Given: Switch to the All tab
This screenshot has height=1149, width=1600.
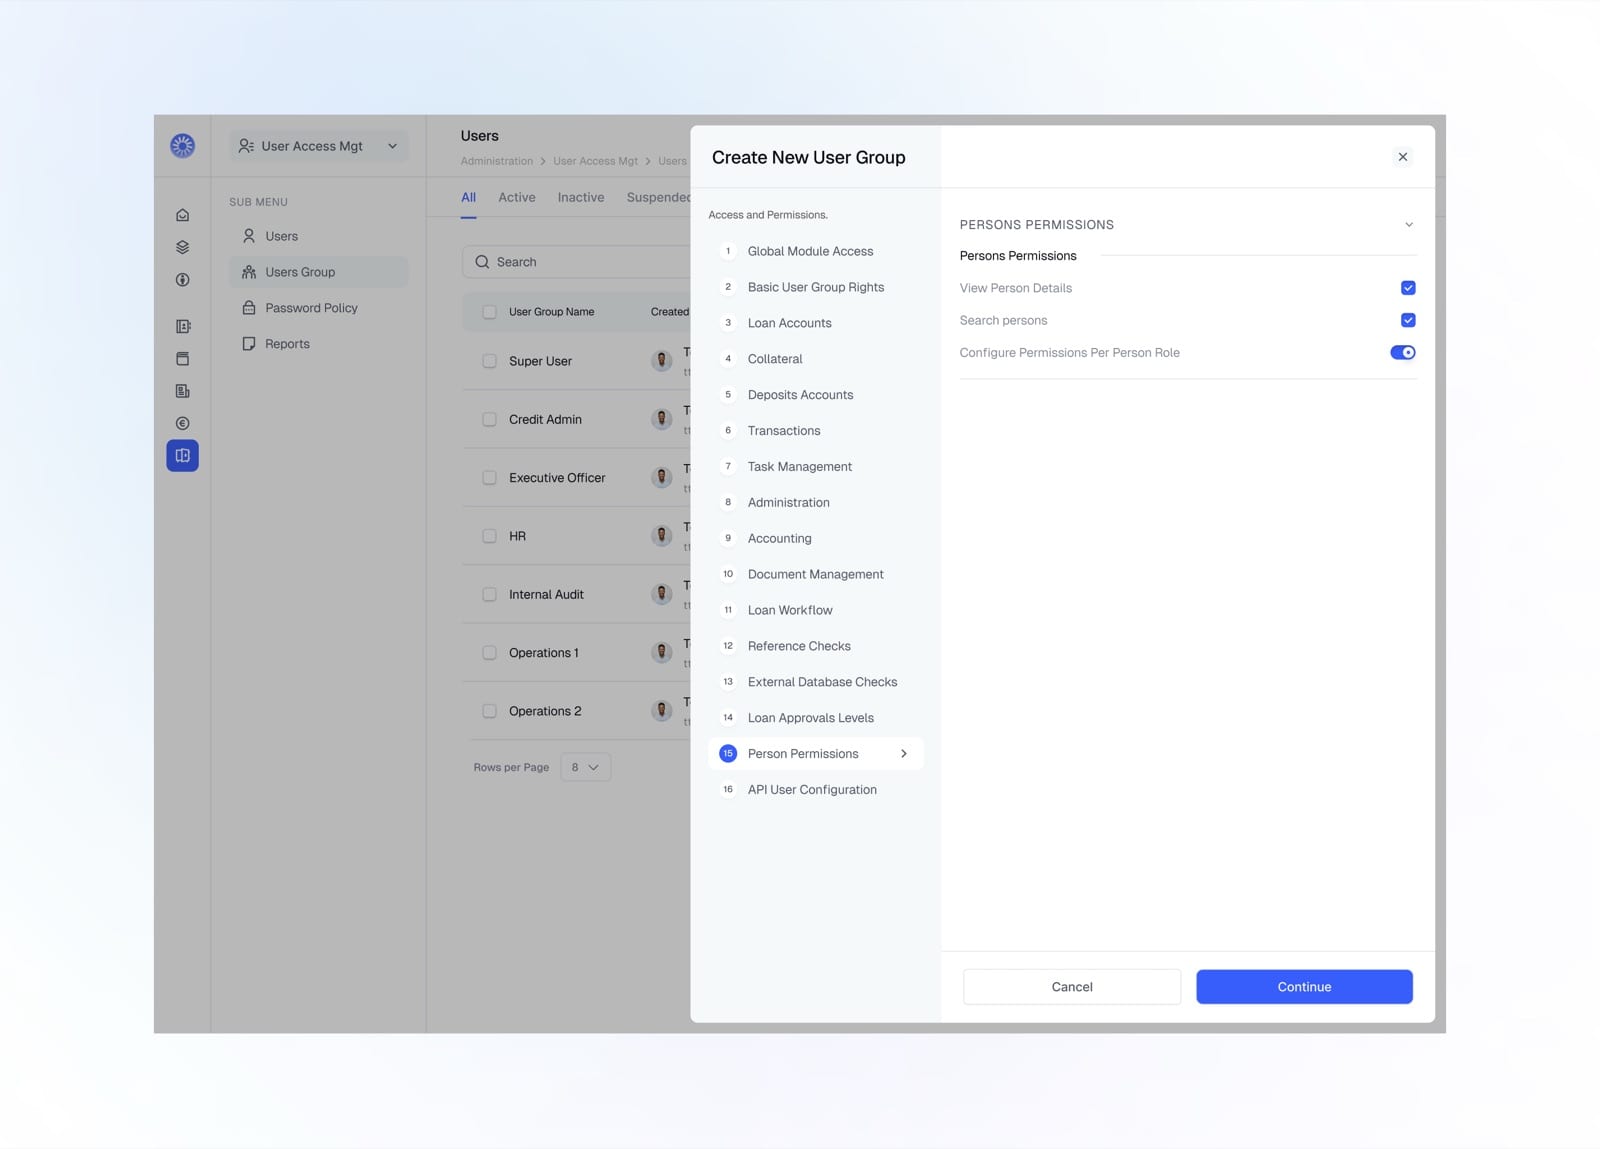Looking at the screenshot, I should point(468,197).
